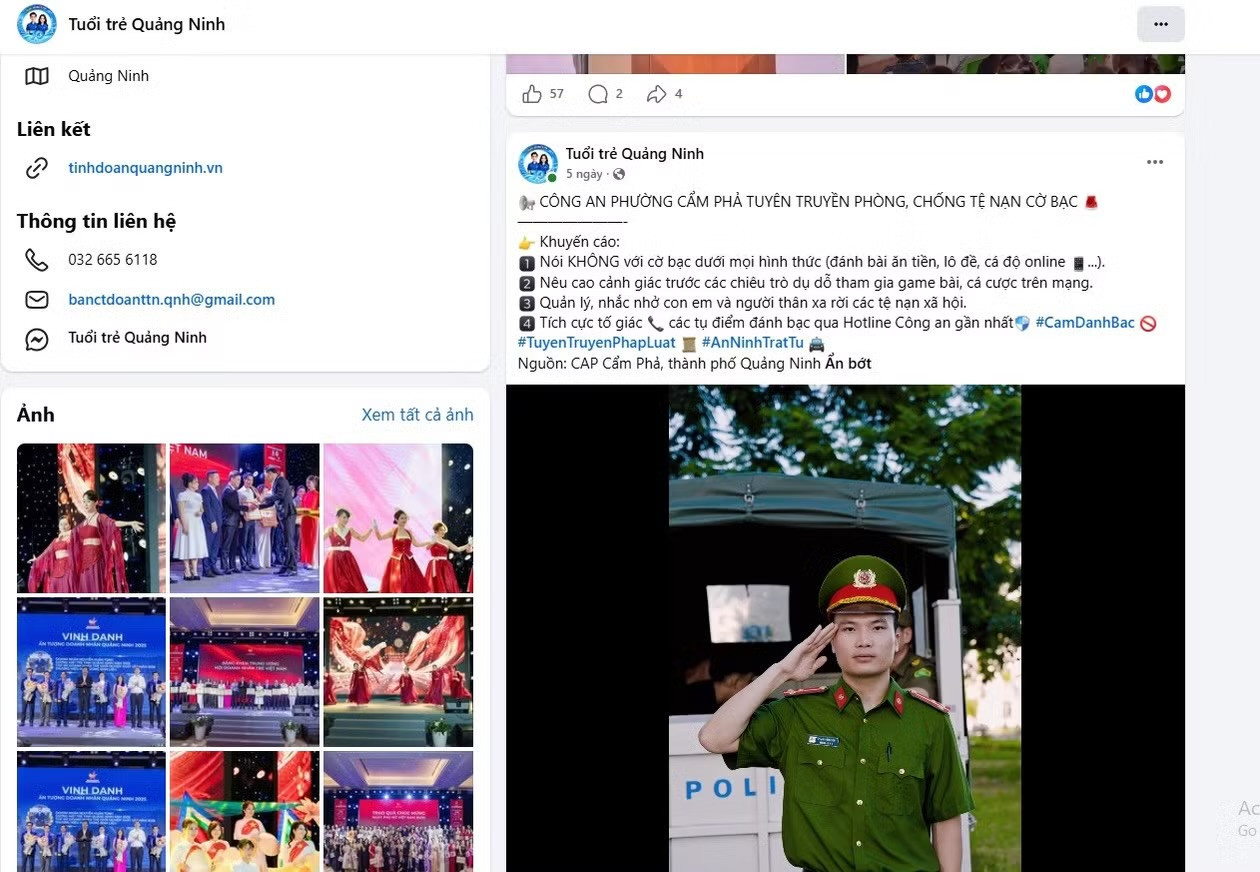
Task: Click the Quảng Ninh location text
Action: coord(109,76)
